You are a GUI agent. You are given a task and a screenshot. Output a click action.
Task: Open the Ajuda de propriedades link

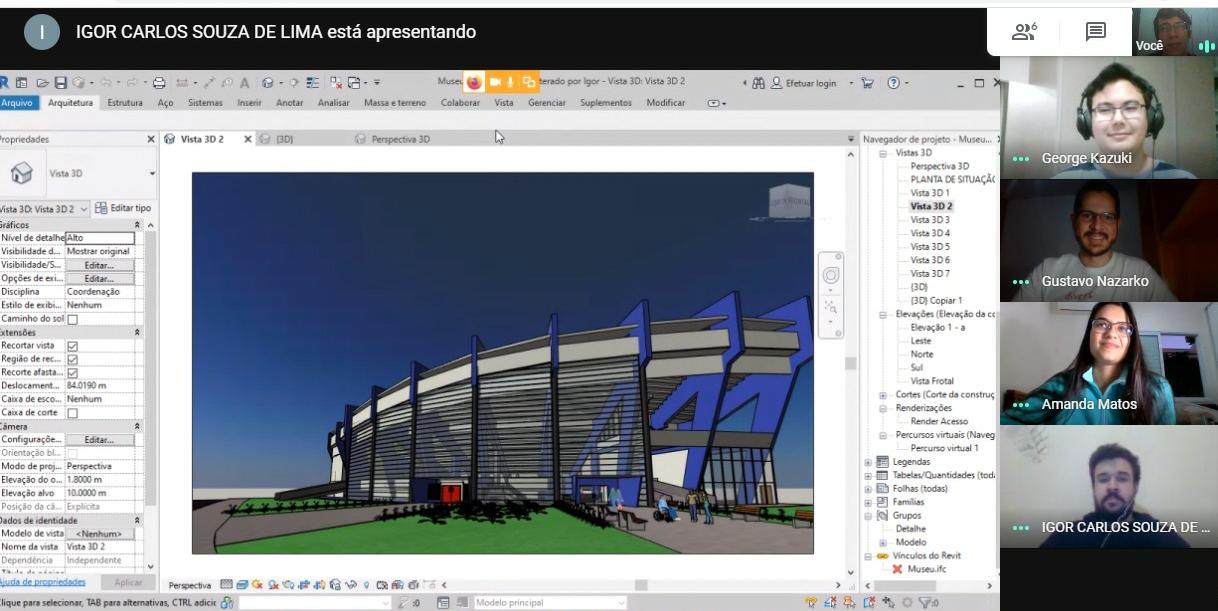click(42, 582)
